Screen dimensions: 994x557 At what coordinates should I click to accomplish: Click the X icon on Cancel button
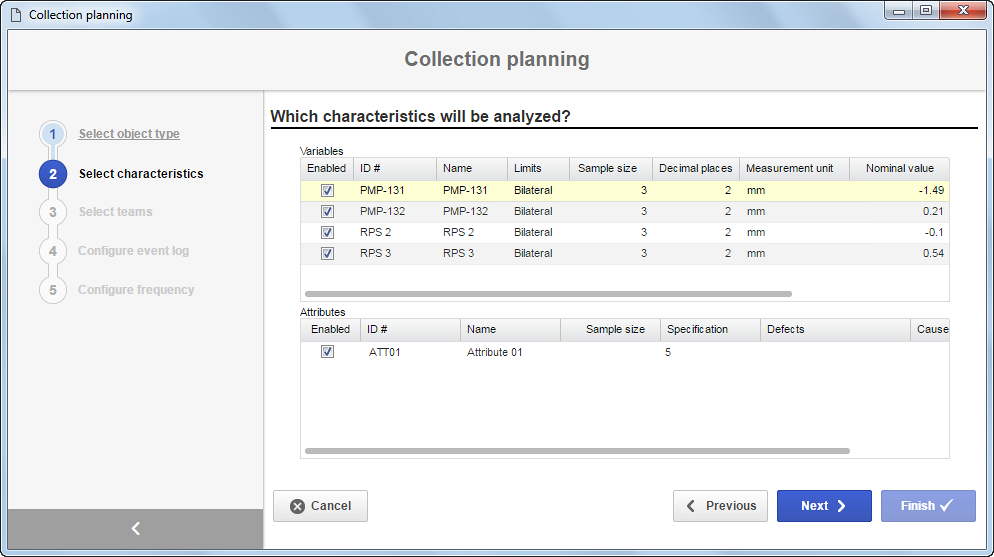297,506
